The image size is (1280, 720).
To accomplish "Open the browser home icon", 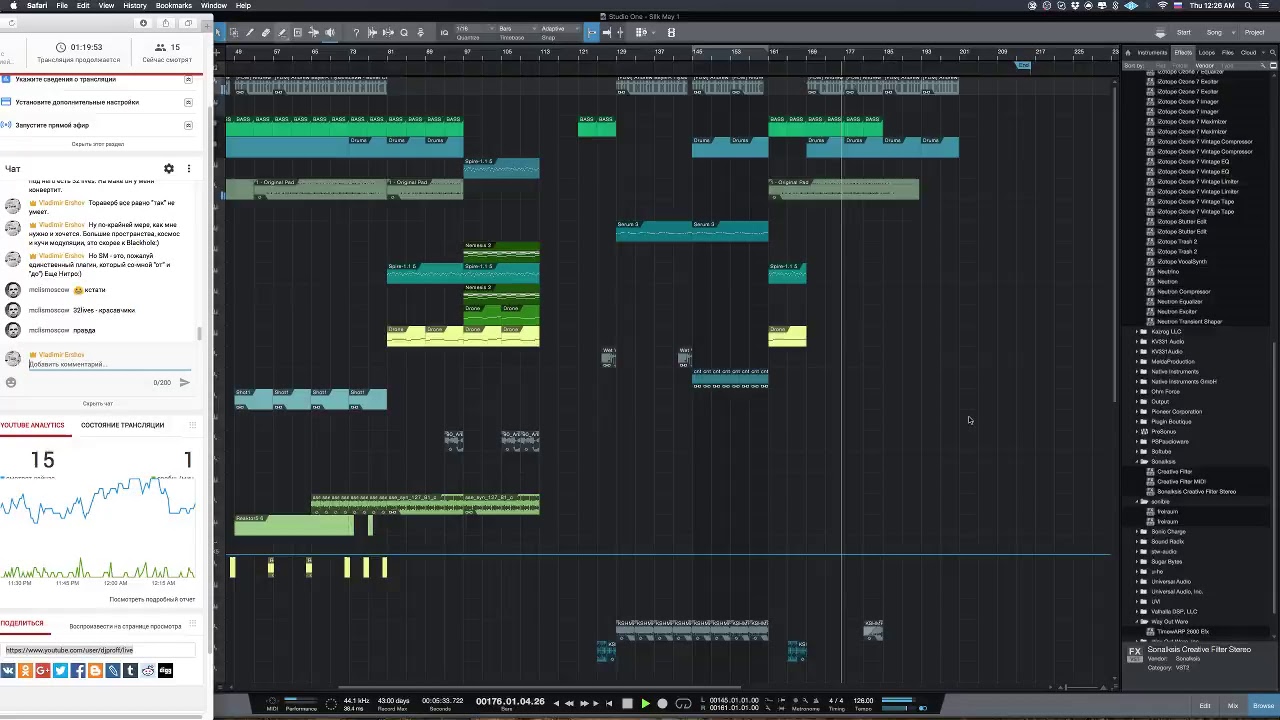I will pyautogui.click(x=1128, y=52).
